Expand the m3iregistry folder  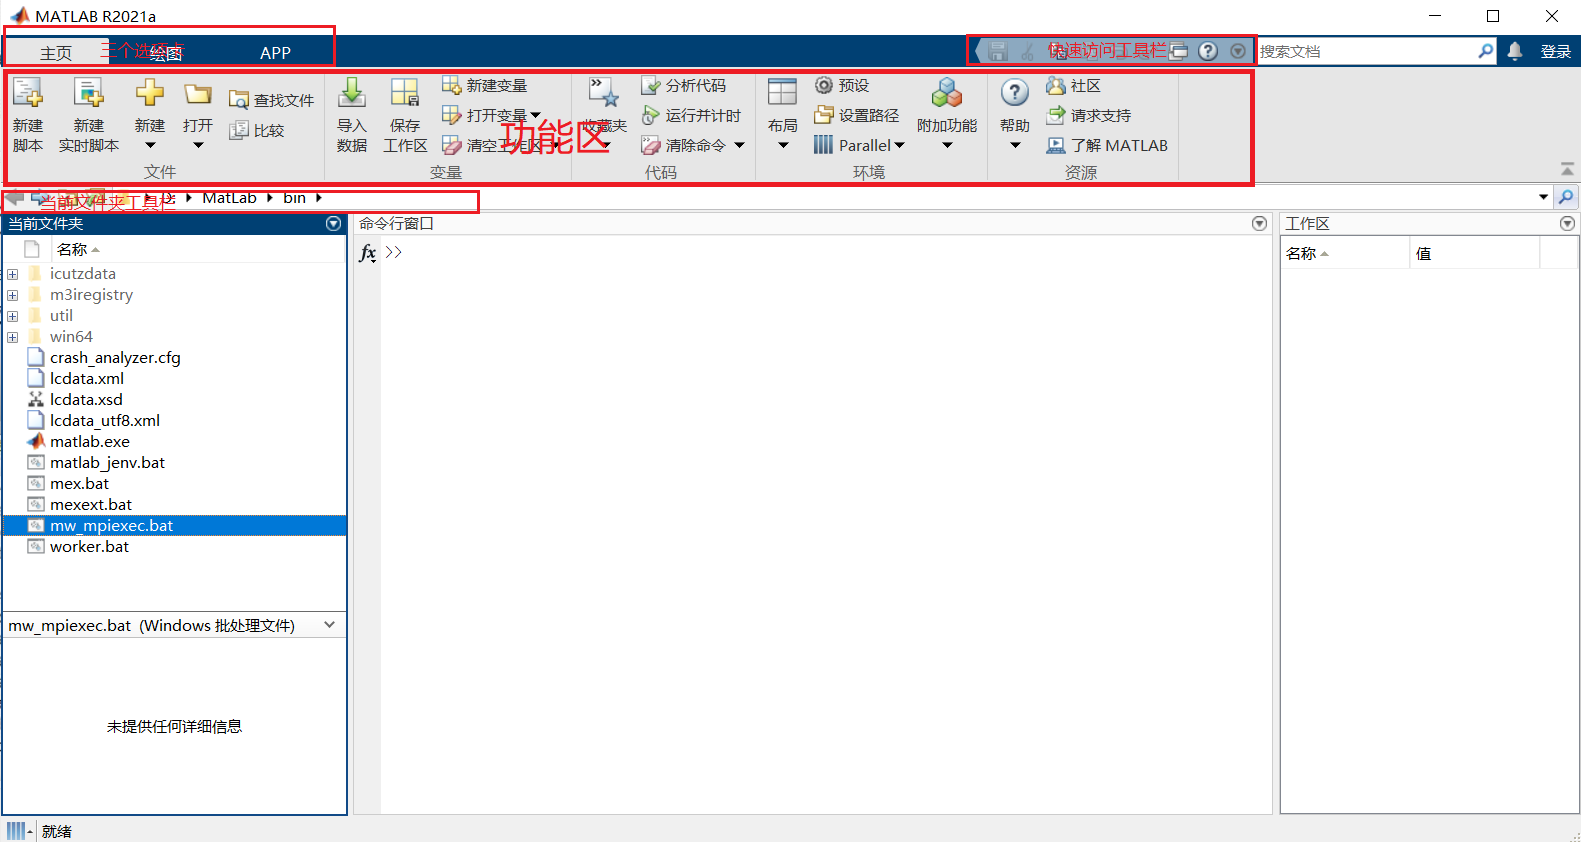(x=12, y=295)
